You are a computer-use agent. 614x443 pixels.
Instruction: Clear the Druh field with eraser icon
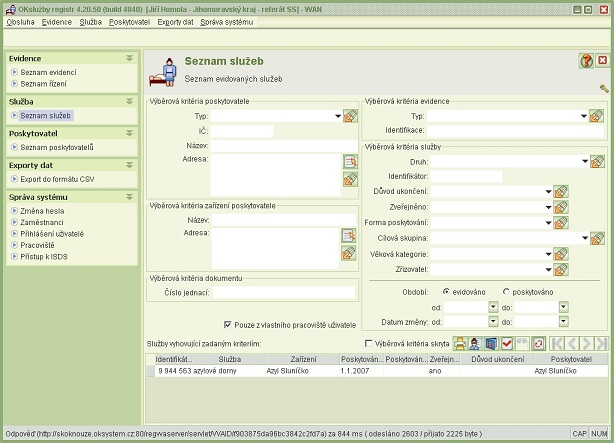(597, 161)
